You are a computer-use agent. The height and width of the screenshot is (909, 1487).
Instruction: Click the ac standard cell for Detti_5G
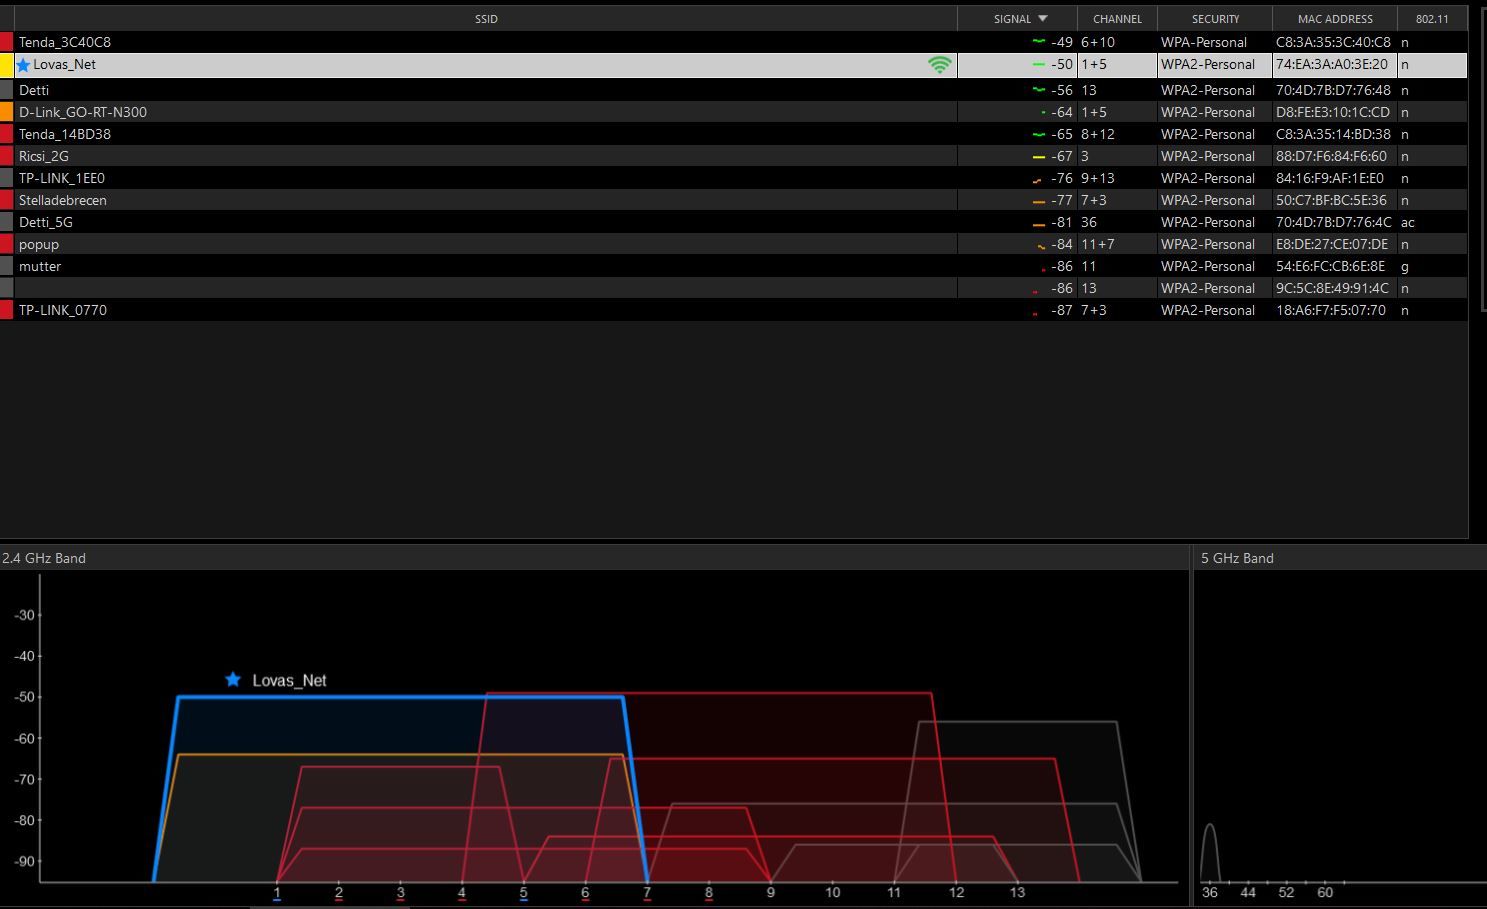[x=1408, y=222]
